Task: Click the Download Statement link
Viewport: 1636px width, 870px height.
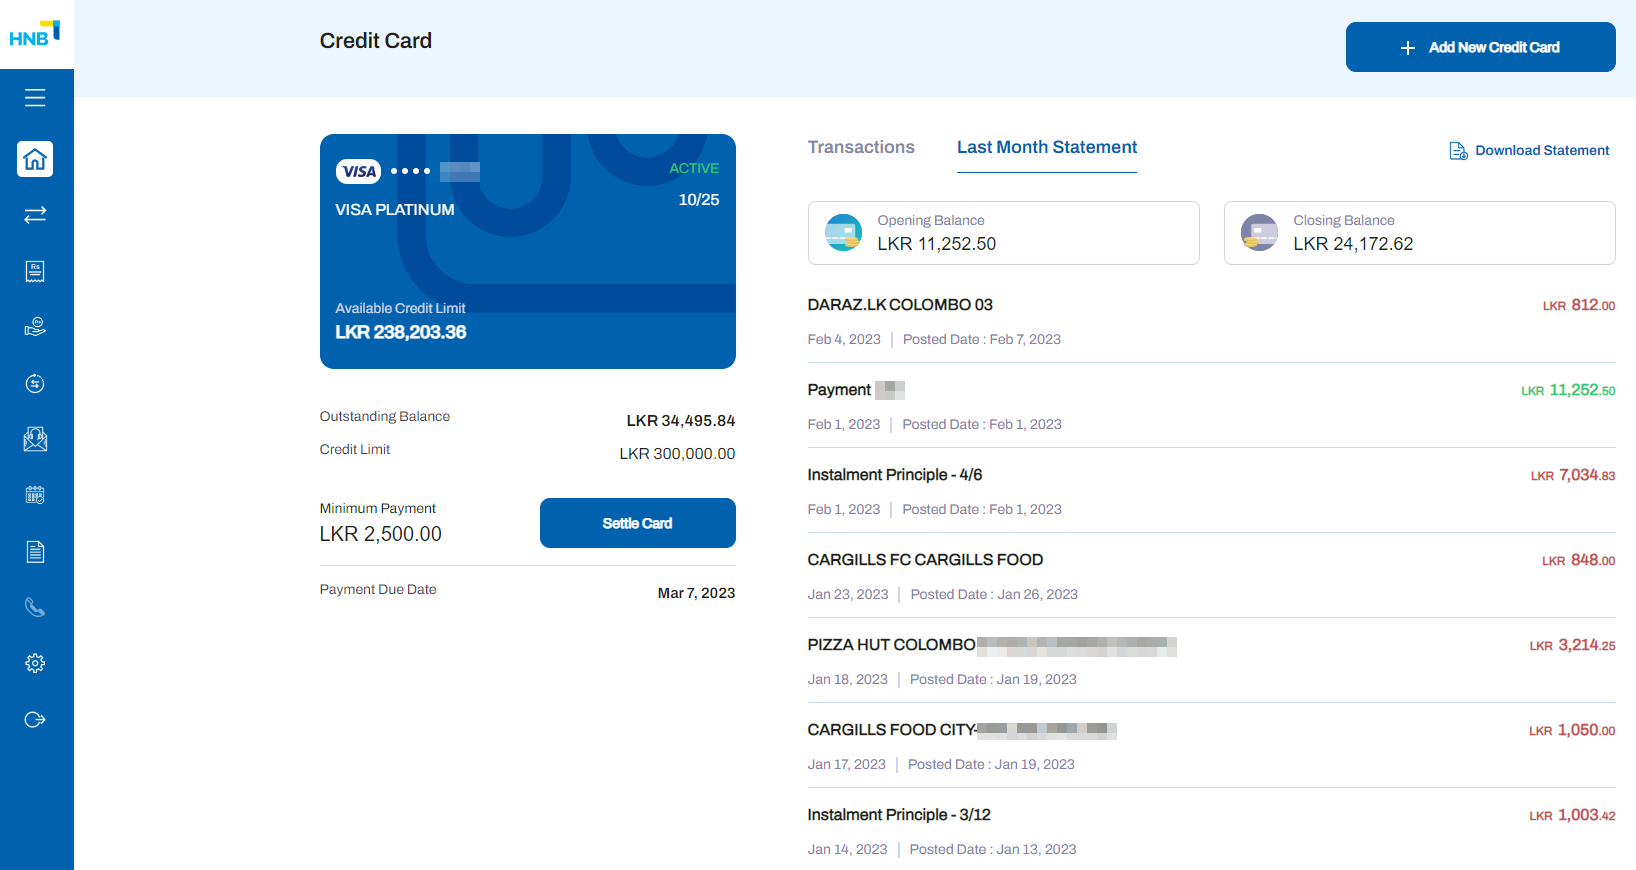Action: 1529,151
